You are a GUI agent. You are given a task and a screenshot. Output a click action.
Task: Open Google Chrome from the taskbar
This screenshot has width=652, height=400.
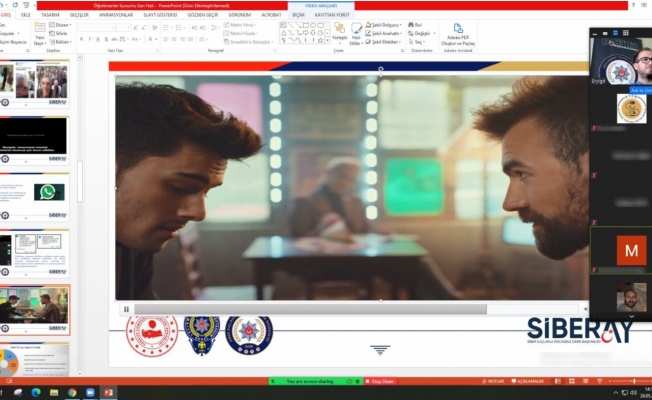(71, 393)
